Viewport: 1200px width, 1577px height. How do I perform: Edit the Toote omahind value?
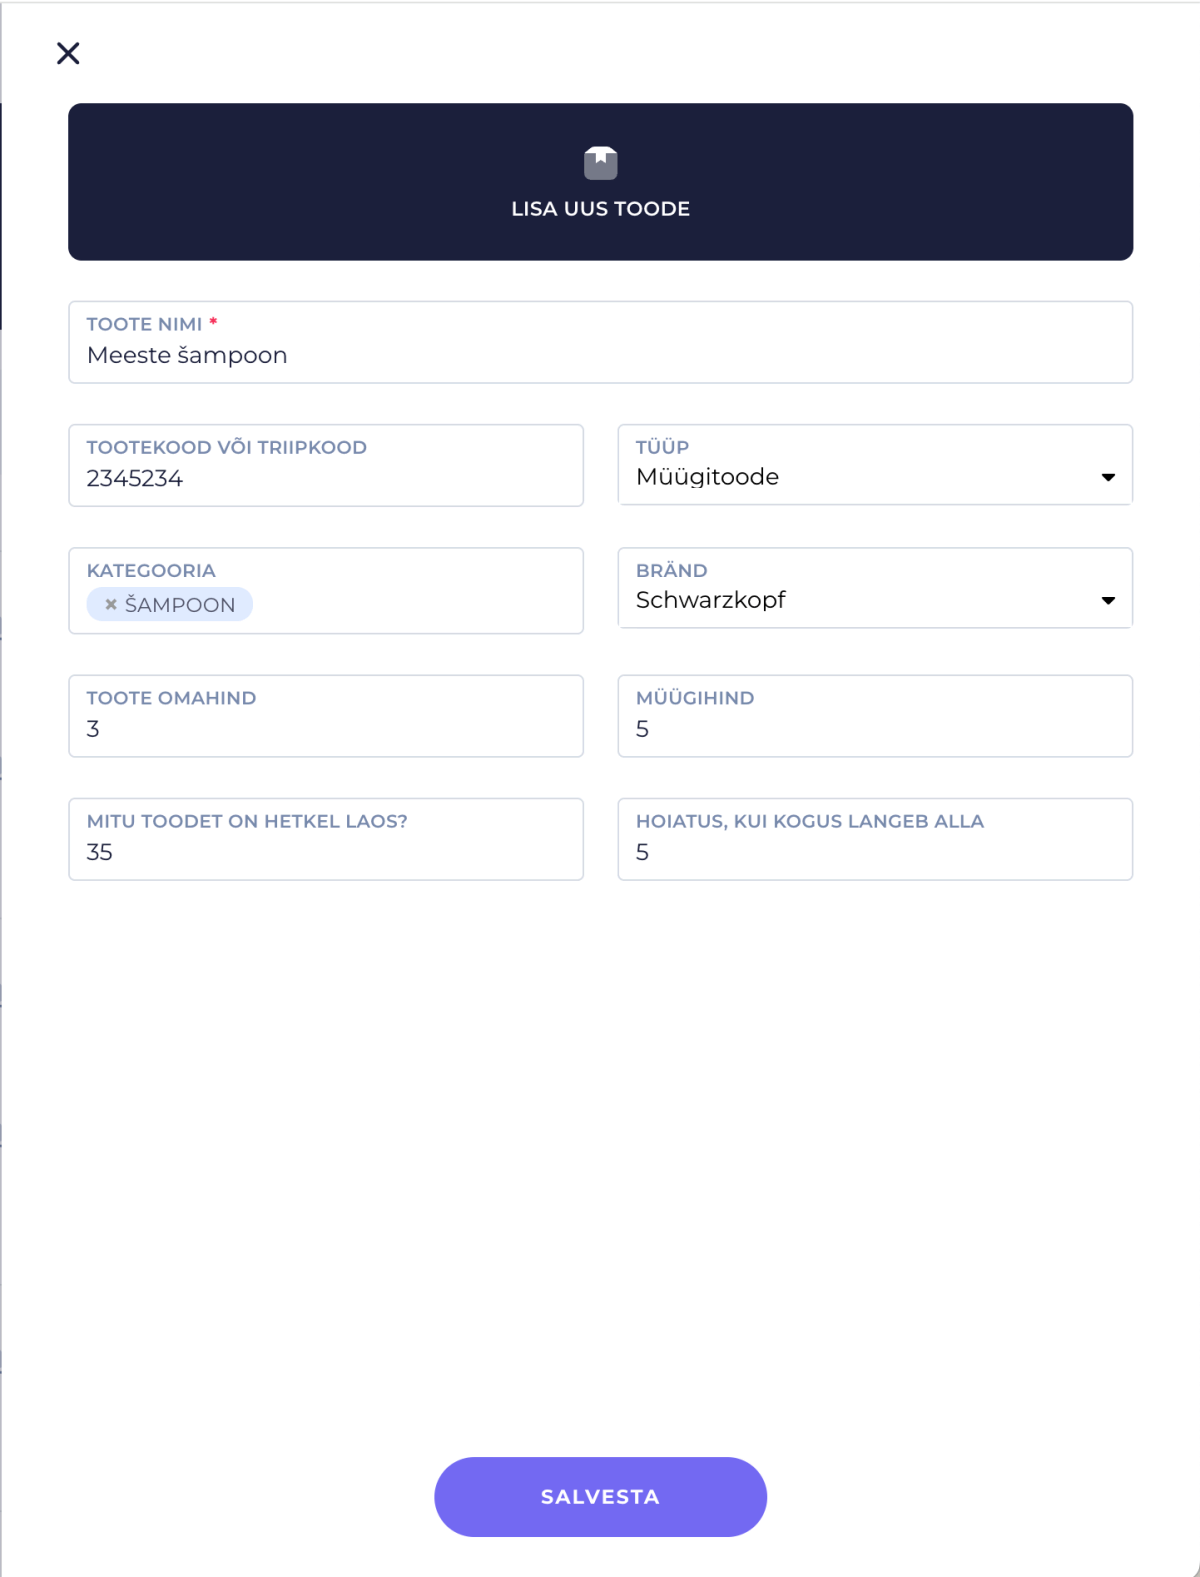pos(326,716)
